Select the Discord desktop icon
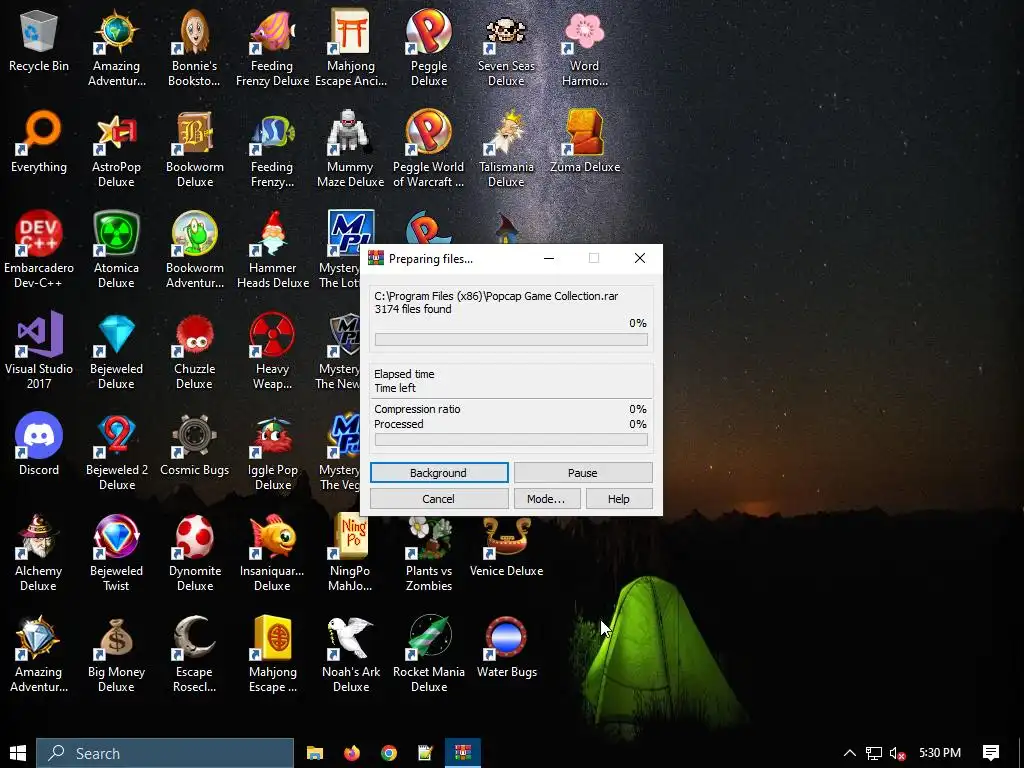1024x768 pixels. [x=39, y=445]
